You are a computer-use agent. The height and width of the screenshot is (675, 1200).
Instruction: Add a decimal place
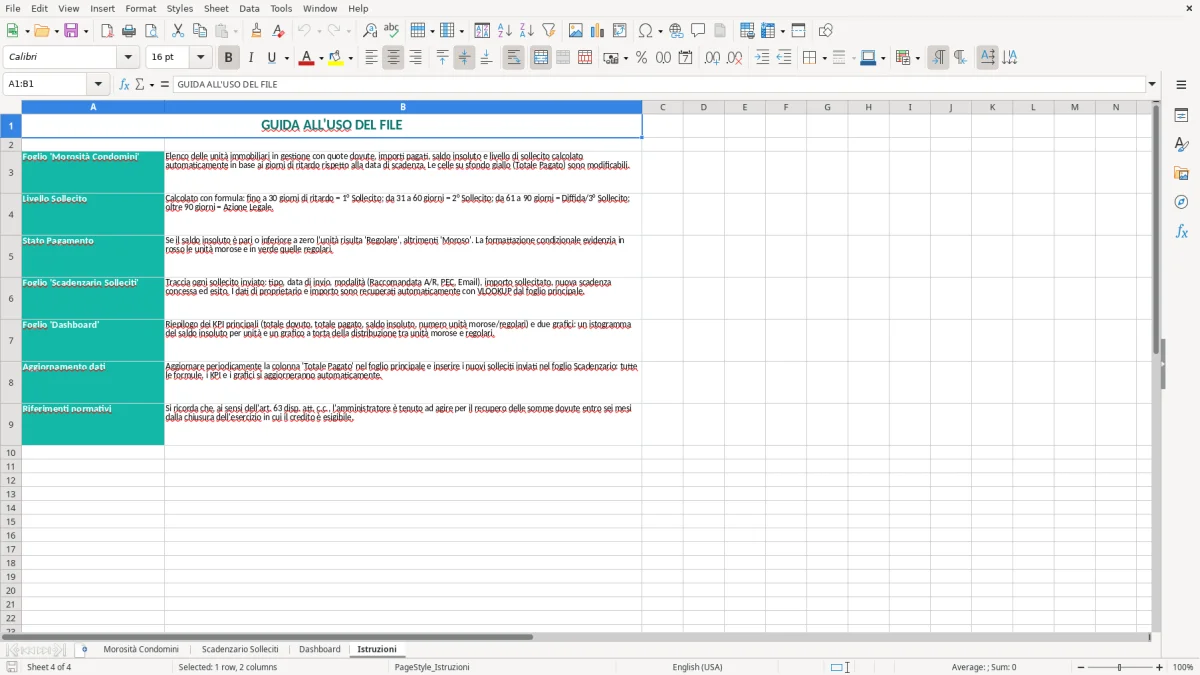pos(712,58)
